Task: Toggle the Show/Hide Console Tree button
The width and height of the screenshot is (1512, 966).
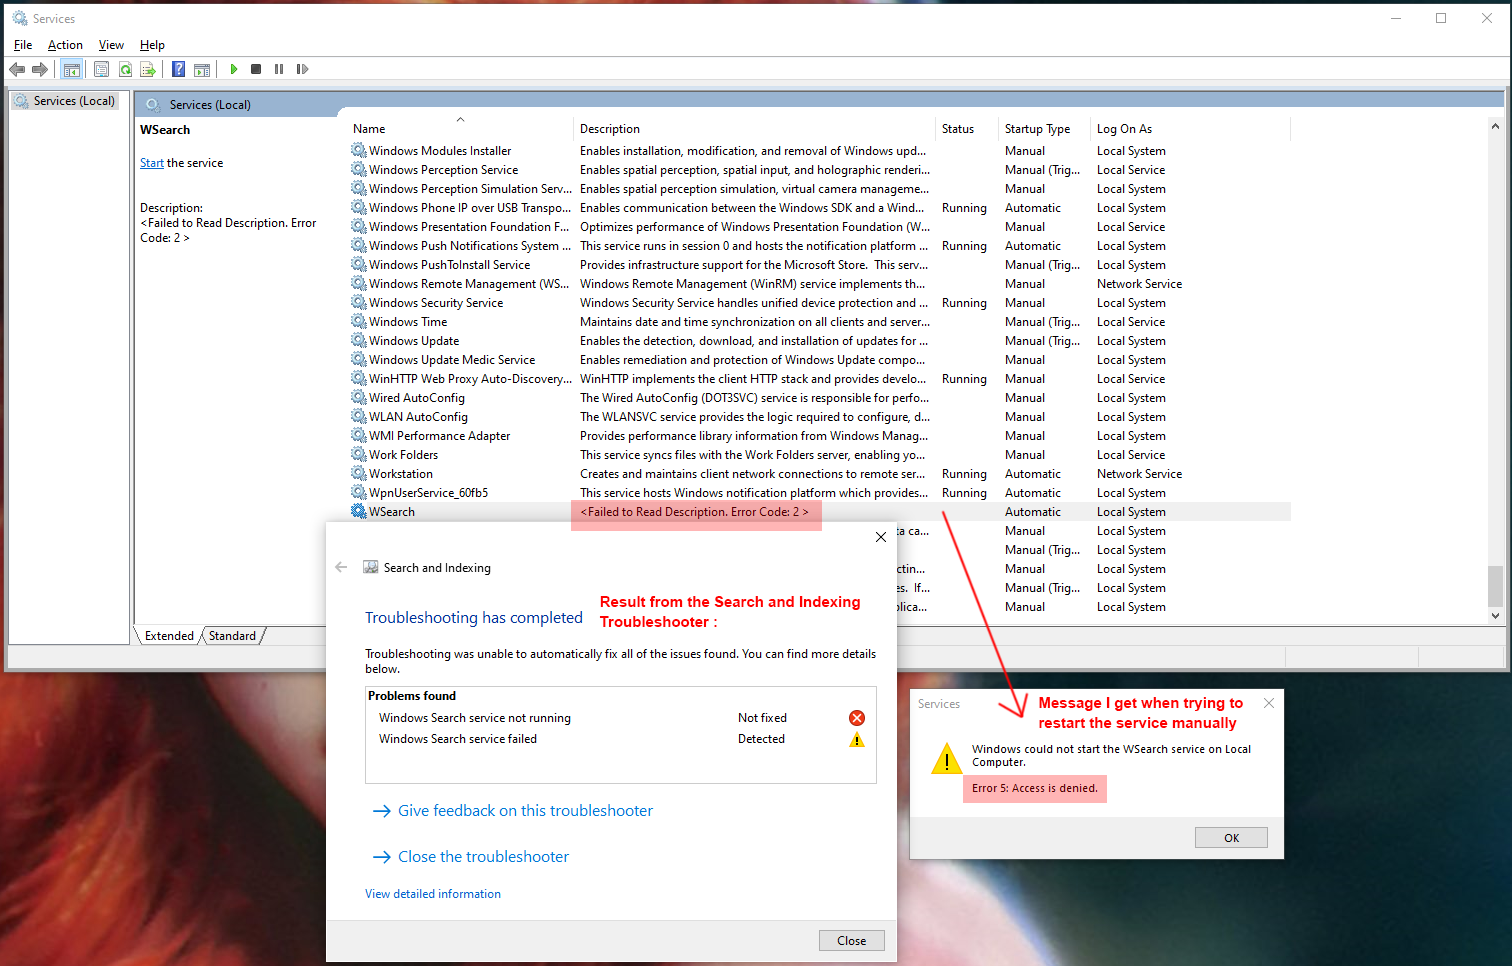Action: tap(71, 69)
